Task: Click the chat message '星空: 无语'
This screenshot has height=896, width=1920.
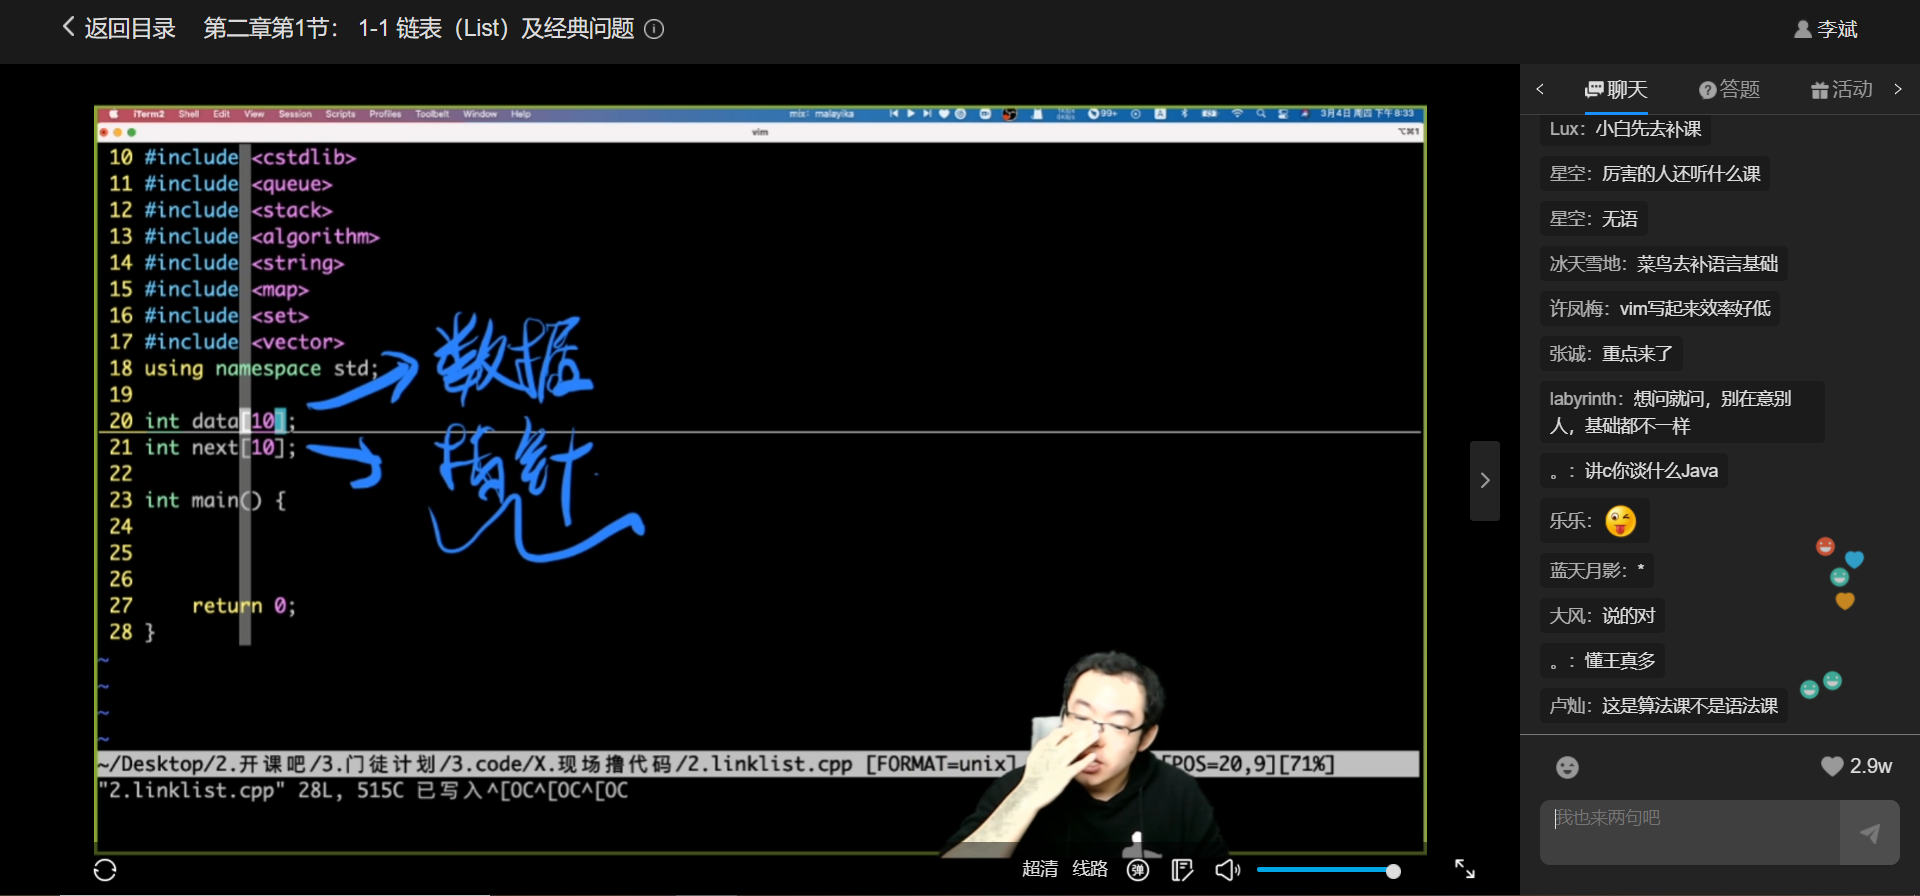Action: pyautogui.click(x=1594, y=218)
